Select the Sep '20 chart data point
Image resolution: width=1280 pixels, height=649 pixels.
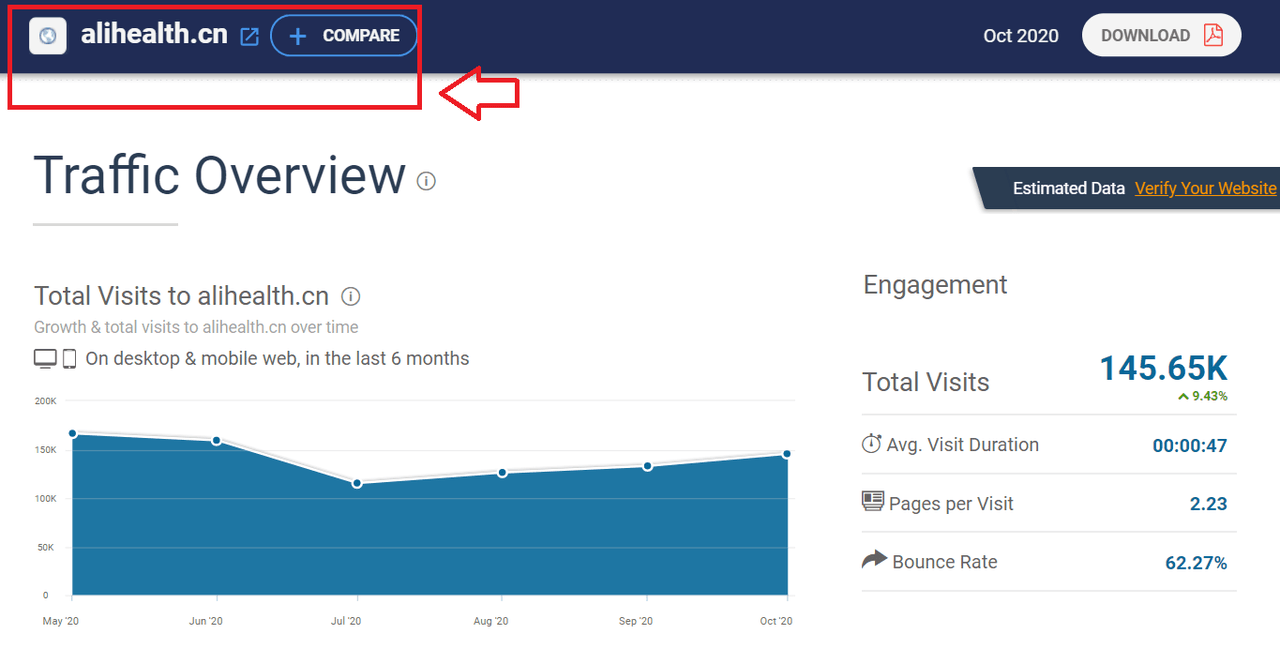[x=647, y=466]
